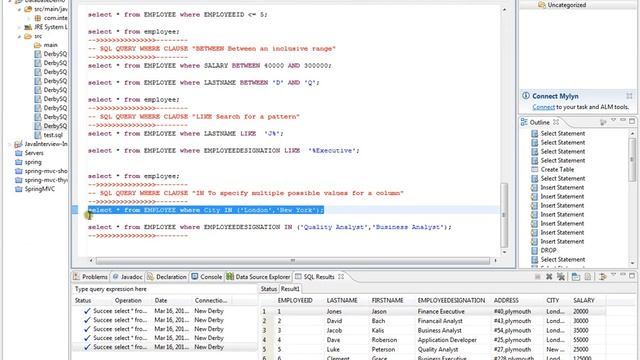Collapse the src folder node
Screen dimensions: 640x360
[19, 36]
